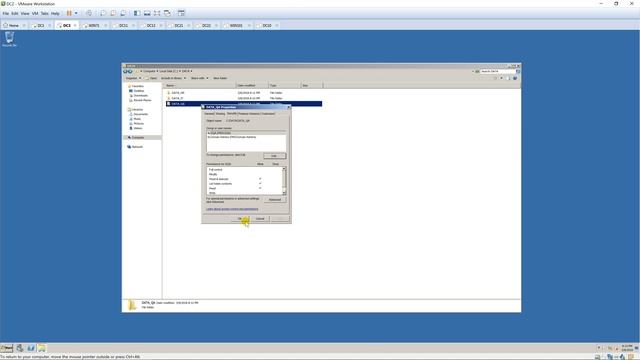Image resolution: width=640 pixels, height=360 pixels.
Task: Open the Organize dropdown in Explorer
Action: click(x=133, y=78)
